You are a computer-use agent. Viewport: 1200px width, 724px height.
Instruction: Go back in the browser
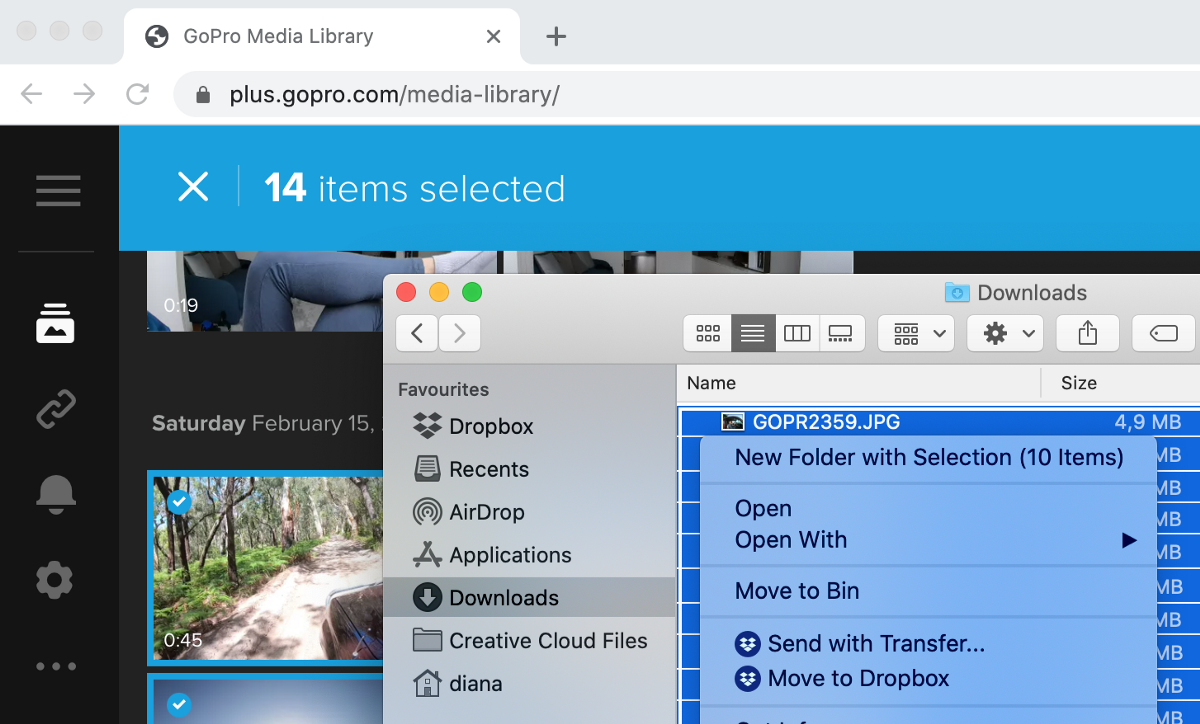click(x=32, y=94)
